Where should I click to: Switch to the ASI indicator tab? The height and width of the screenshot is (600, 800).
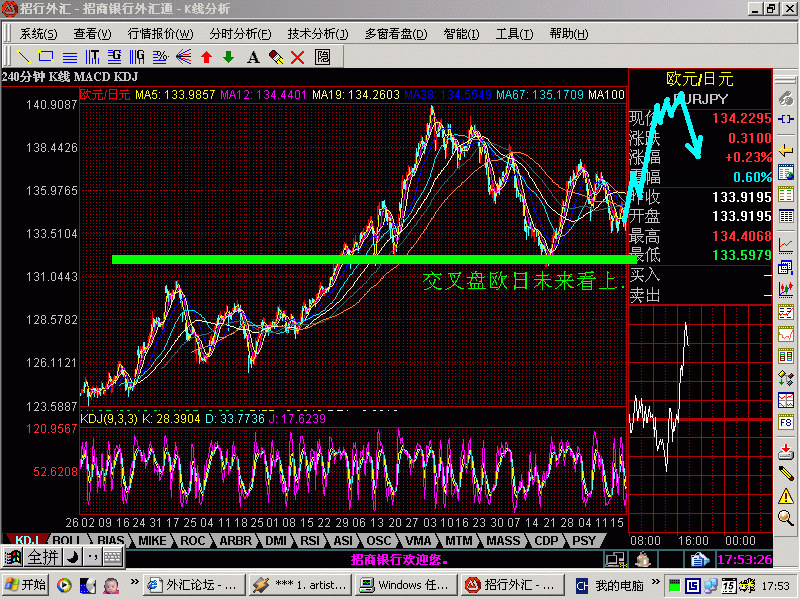pyautogui.click(x=343, y=540)
